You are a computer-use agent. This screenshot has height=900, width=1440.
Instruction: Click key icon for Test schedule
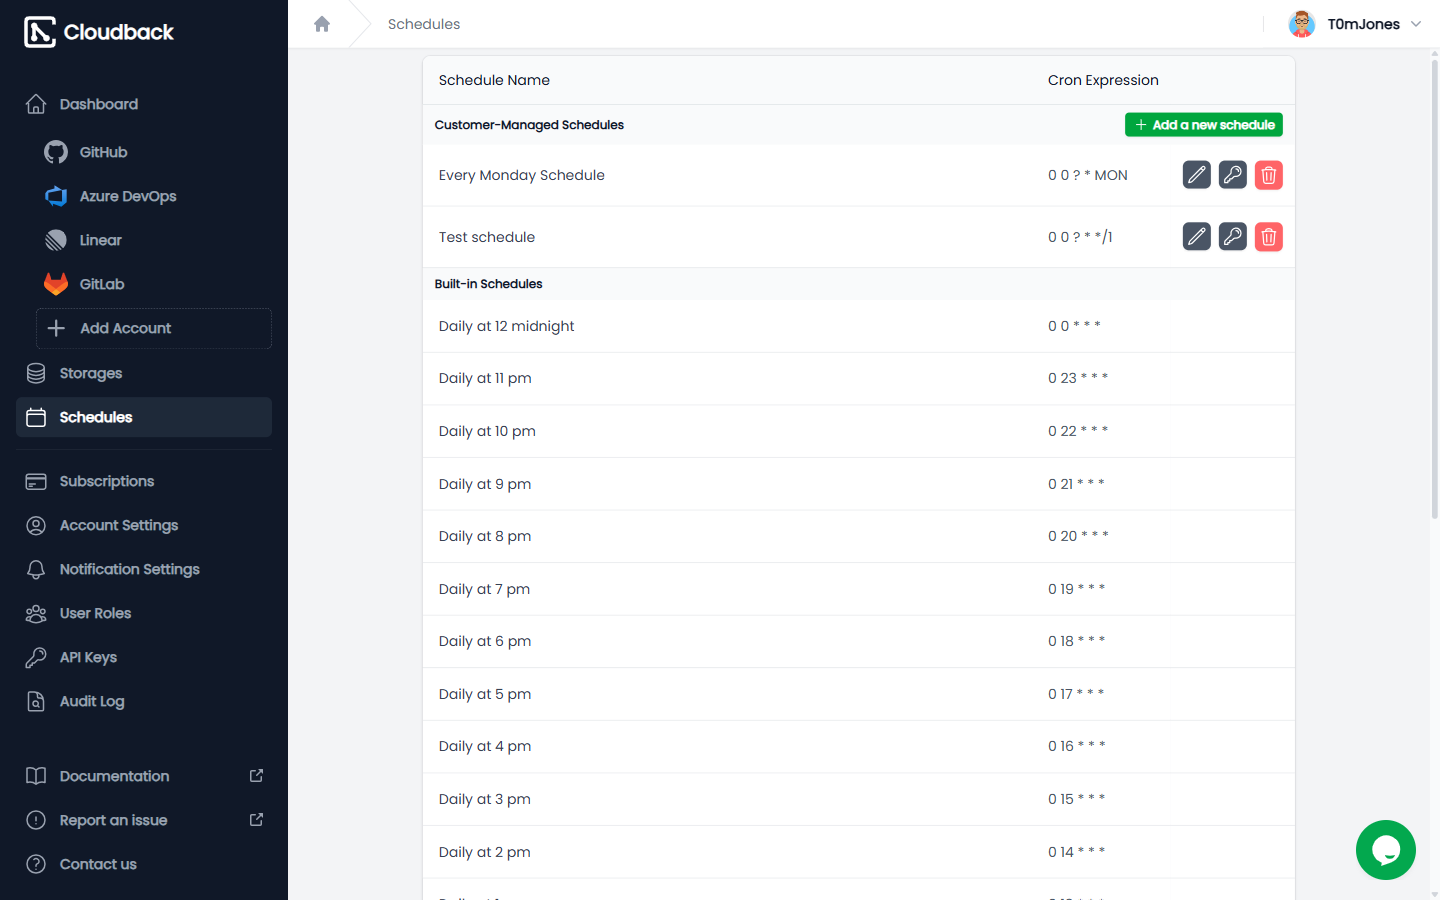pos(1233,237)
